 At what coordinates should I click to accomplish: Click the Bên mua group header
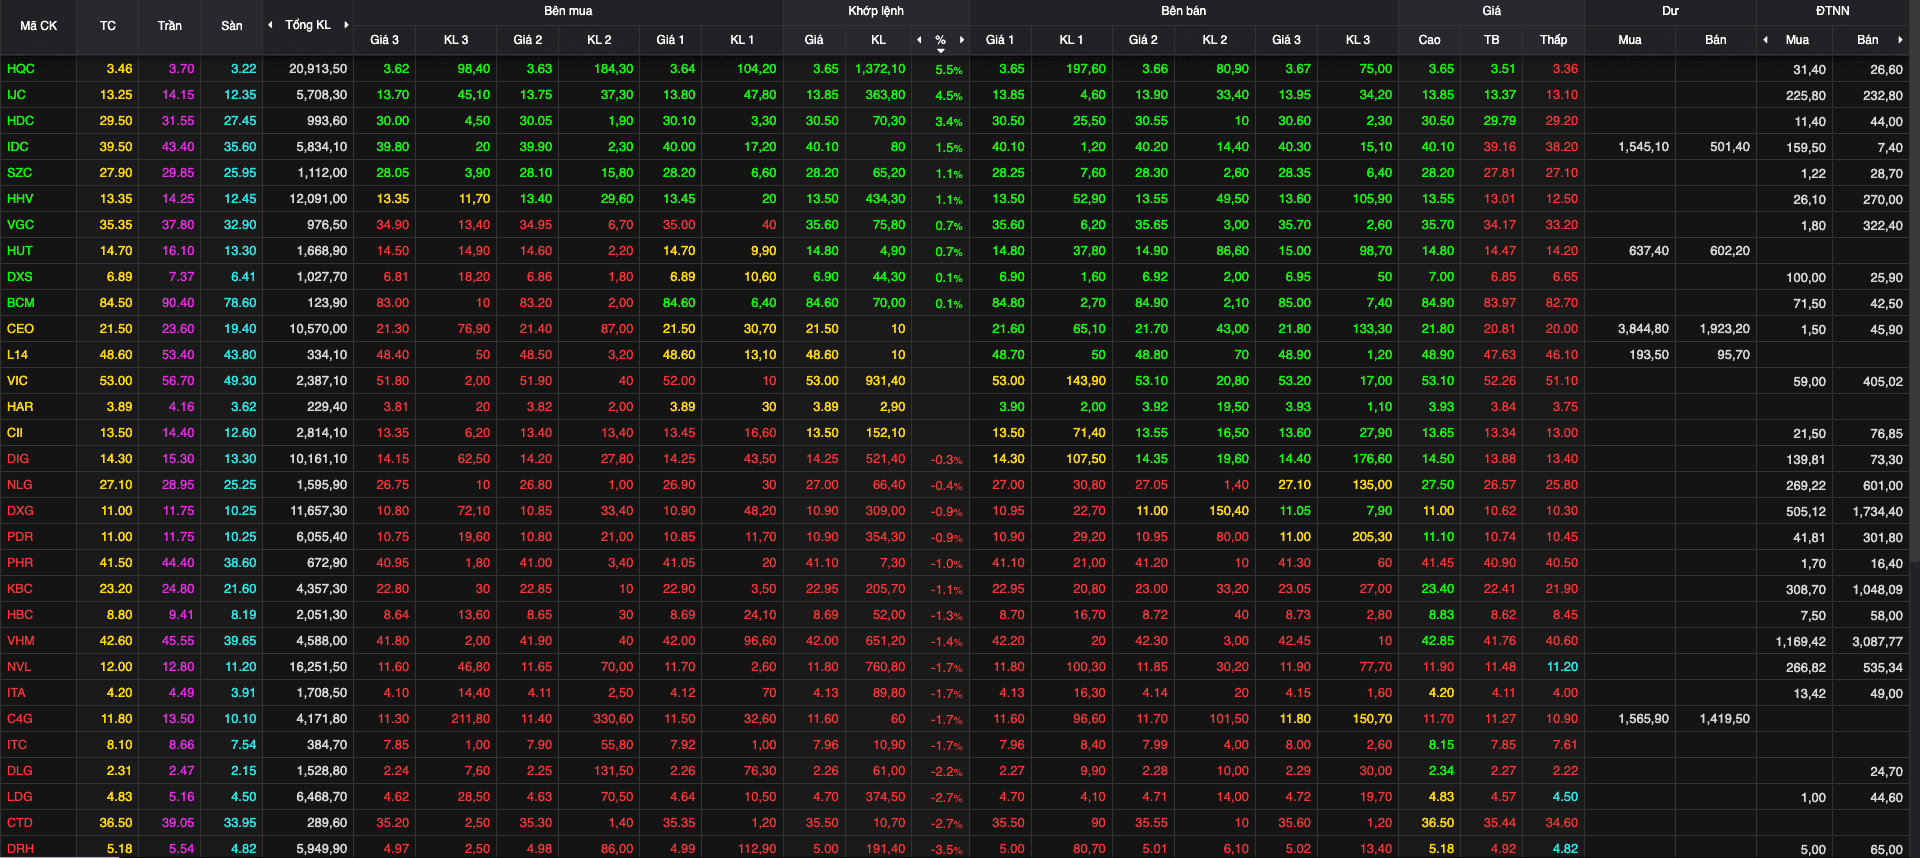pos(568,11)
